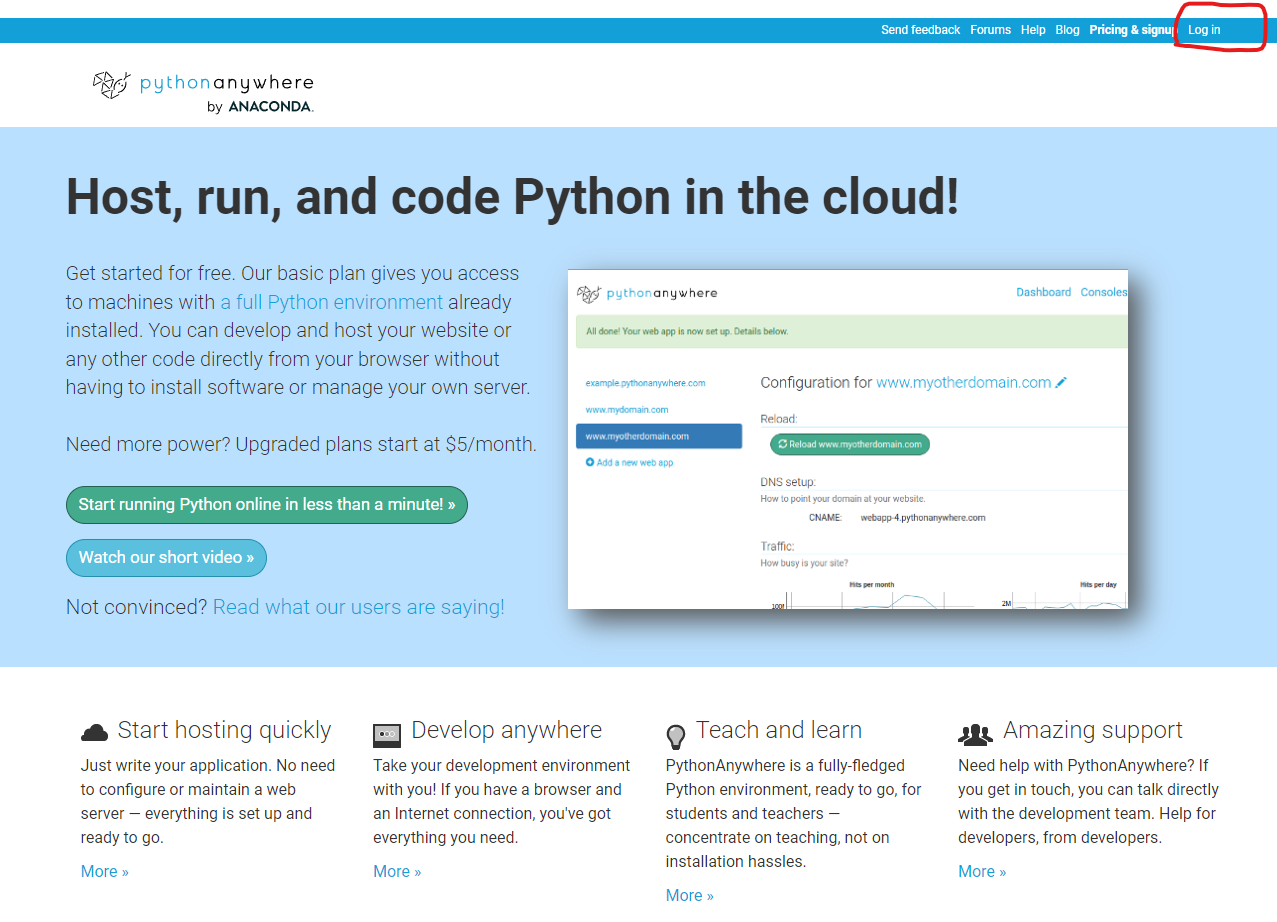The width and height of the screenshot is (1277, 922).
Task: Click the dashboard screenshot image
Action: (x=847, y=439)
